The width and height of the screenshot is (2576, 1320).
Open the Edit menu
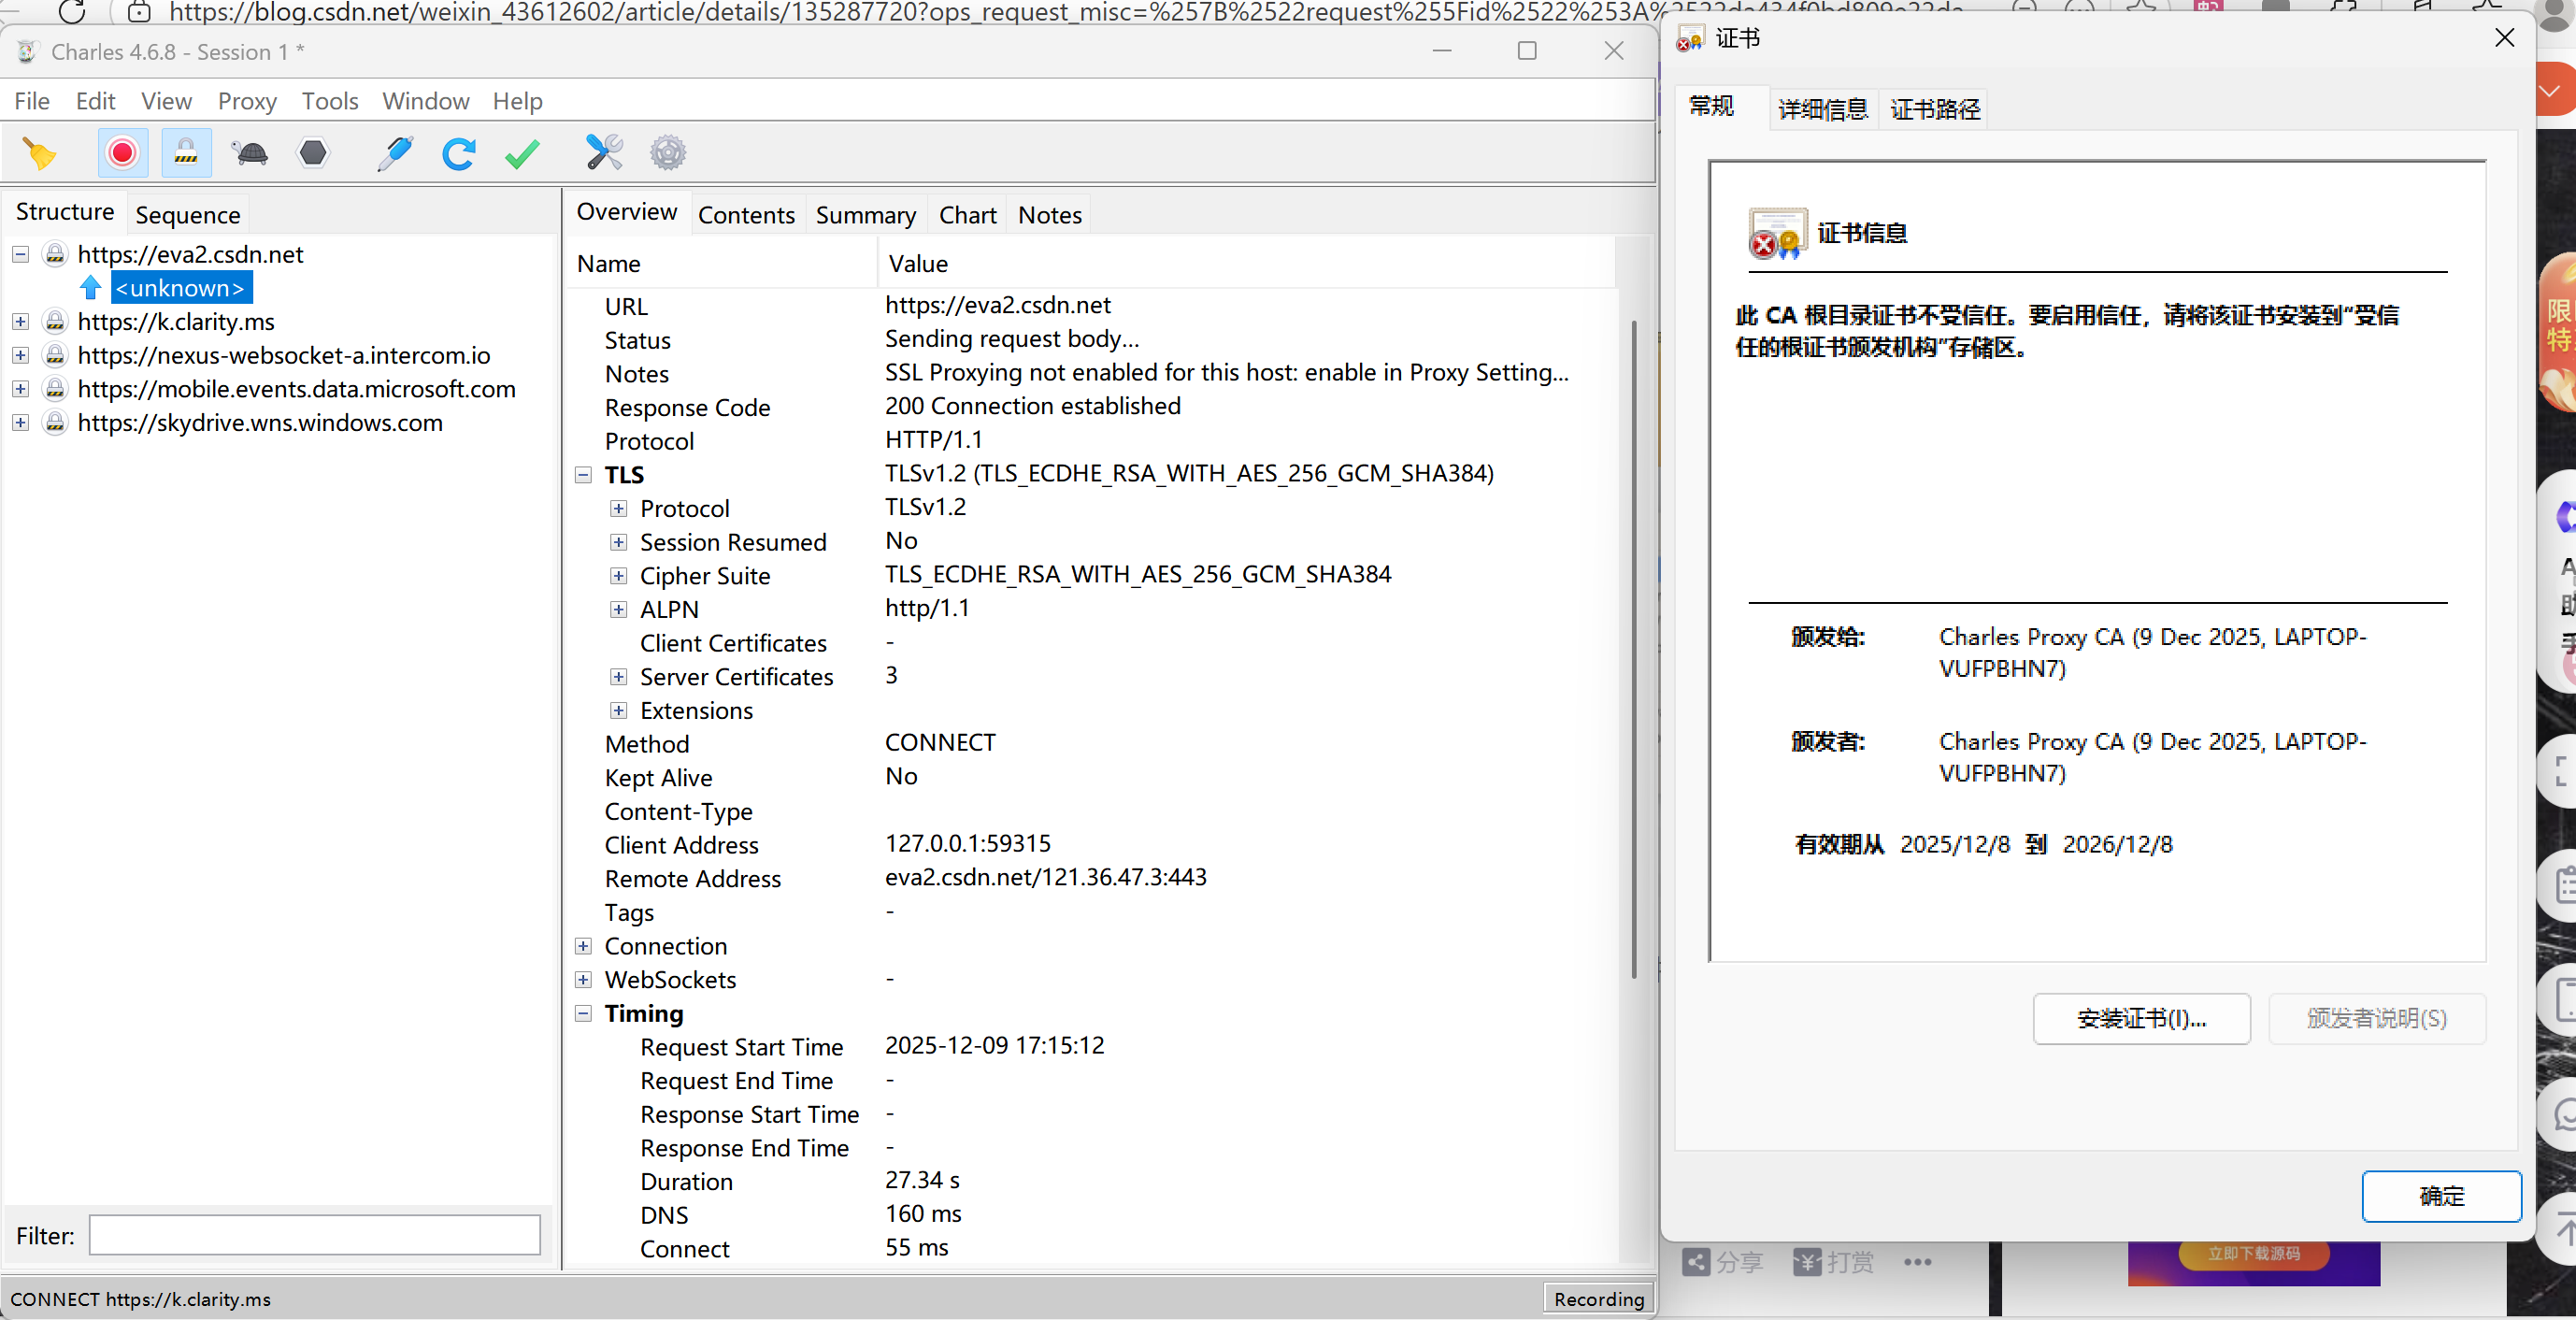point(95,101)
